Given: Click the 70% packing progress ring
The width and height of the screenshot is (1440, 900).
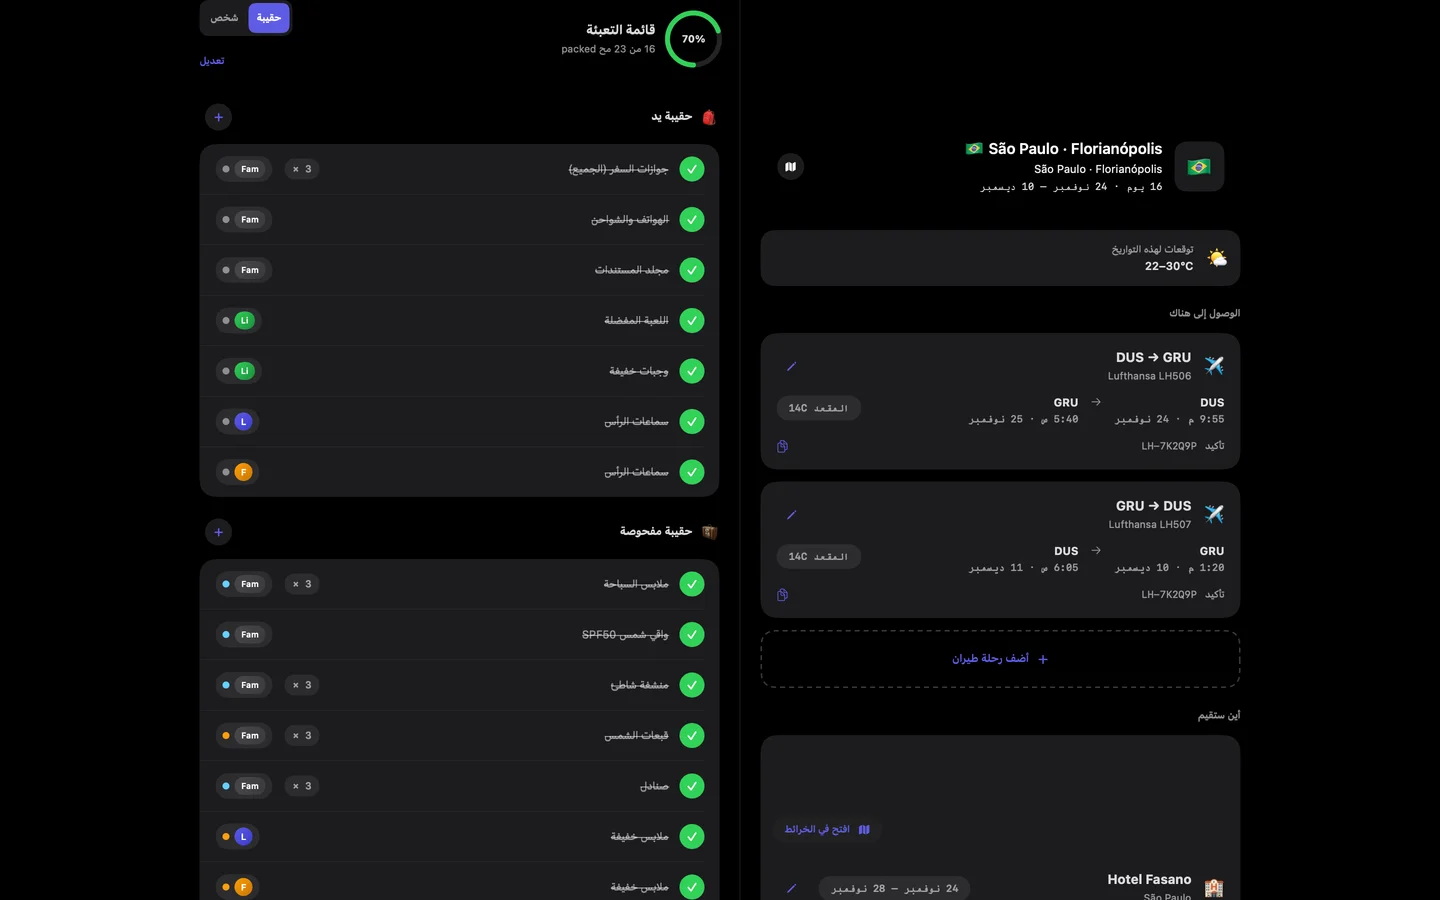Looking at the screenshot, I should pyautogui.click(x=693, y=39).
